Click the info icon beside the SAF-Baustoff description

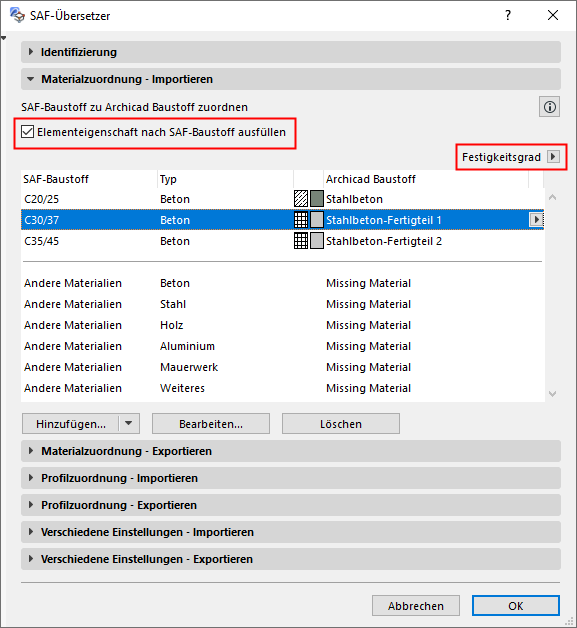[x=549, y=107]
